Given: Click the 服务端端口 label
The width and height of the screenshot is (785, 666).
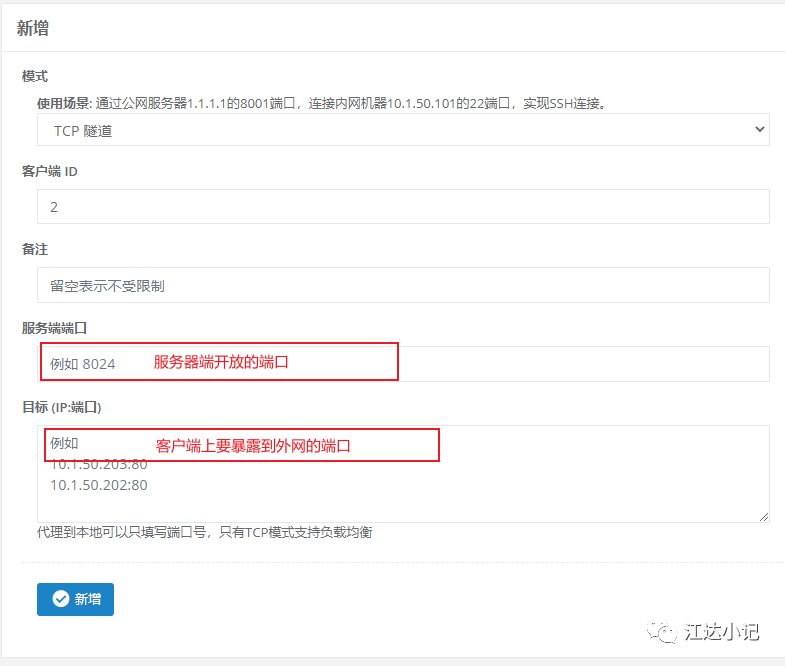Looking at the screenshot, I should point(54,328).
